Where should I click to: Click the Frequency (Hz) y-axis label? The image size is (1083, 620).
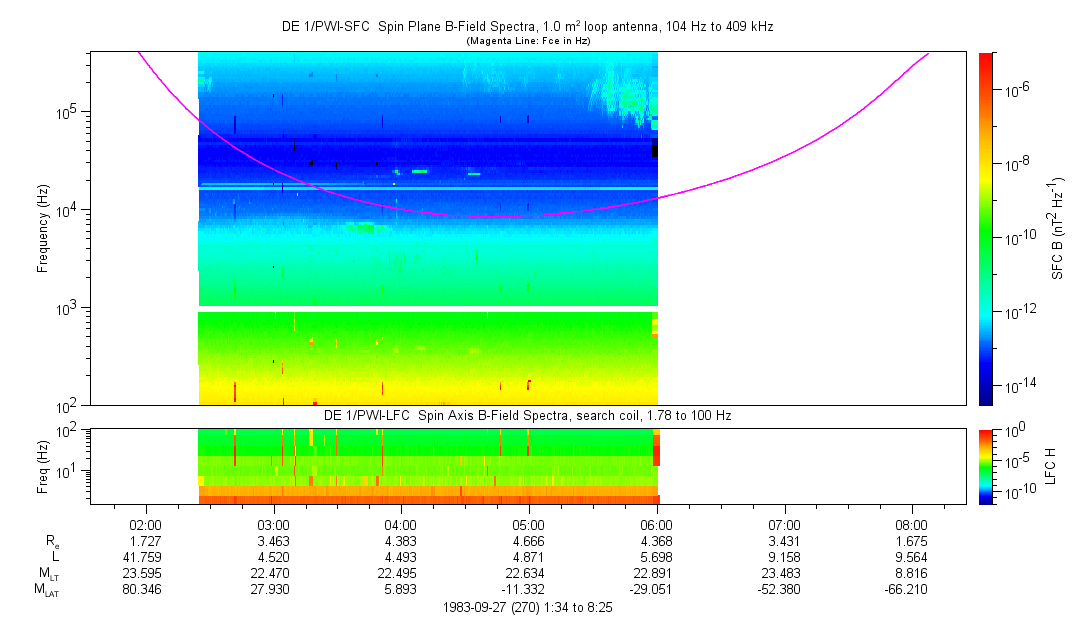tap(43, 229)
